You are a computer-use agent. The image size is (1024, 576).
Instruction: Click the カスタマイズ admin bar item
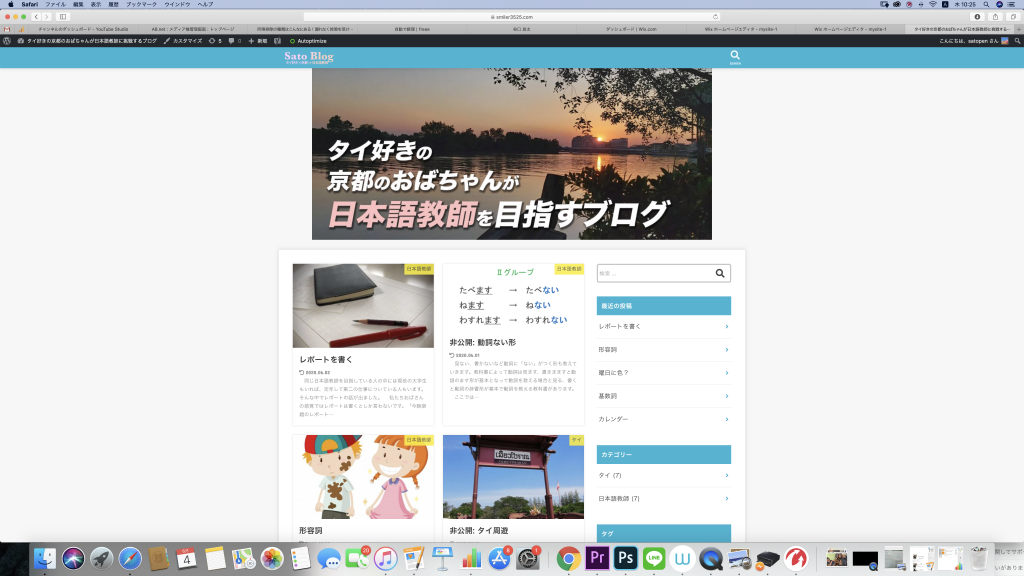click(x=183, y=40)
